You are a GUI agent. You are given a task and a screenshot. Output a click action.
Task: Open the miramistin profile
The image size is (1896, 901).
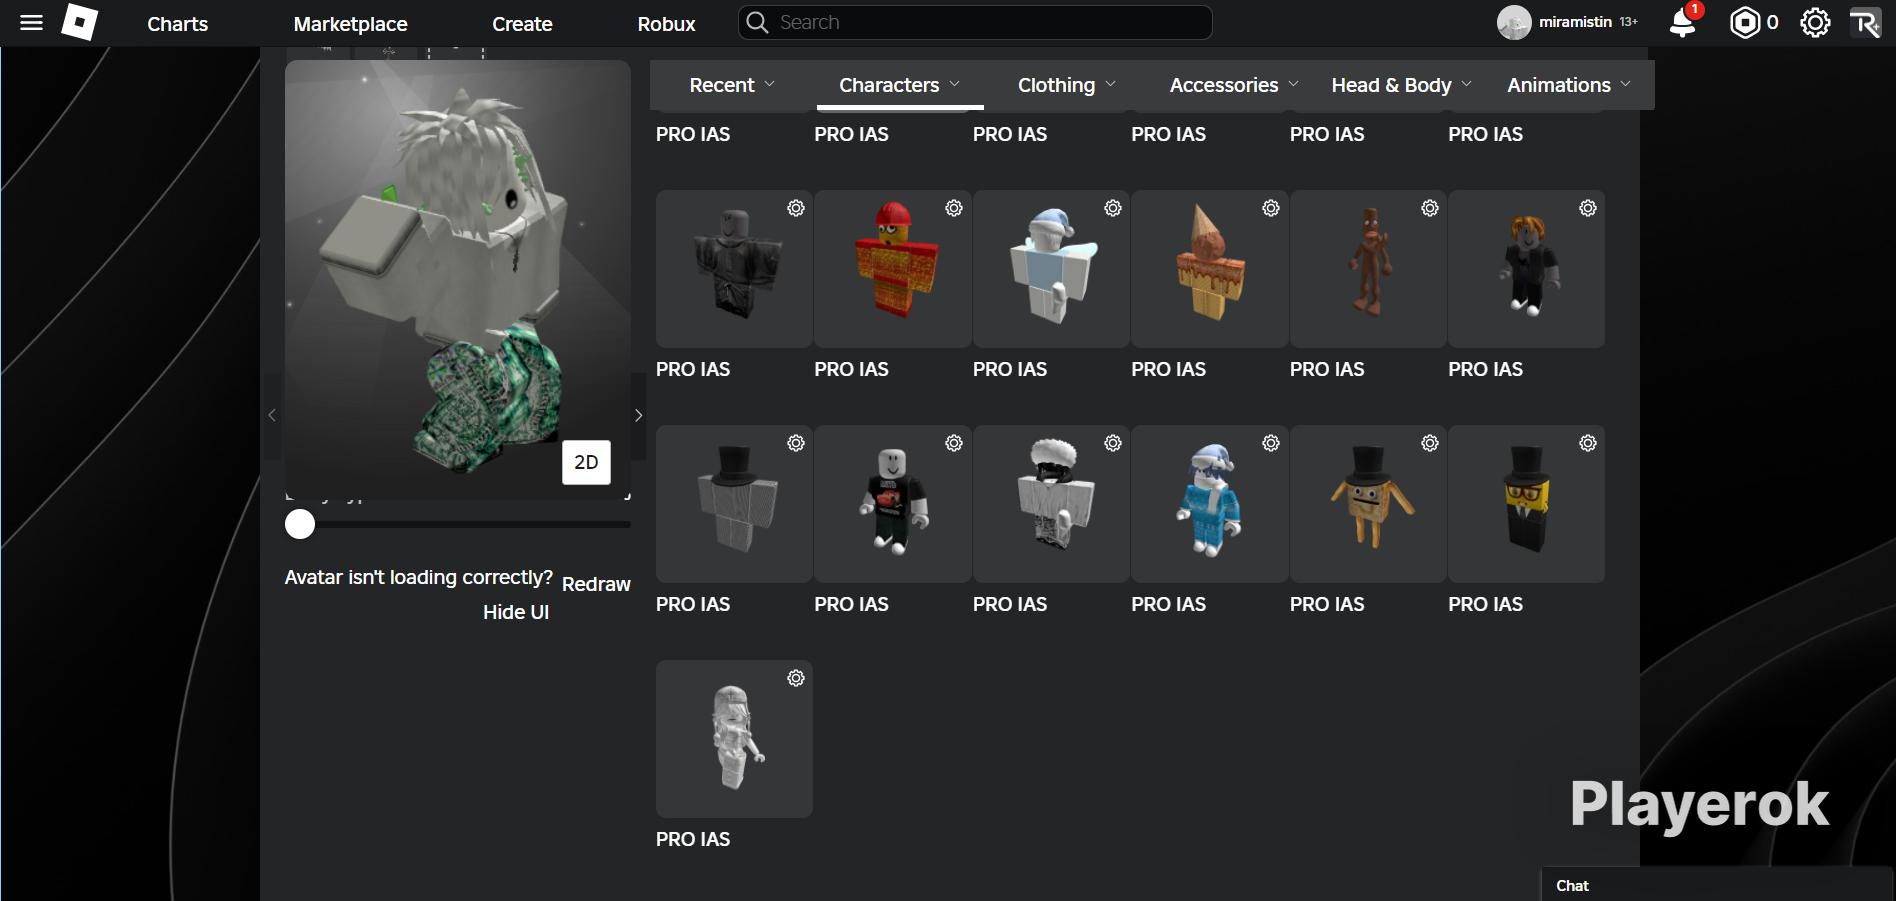pos(1567,22)
